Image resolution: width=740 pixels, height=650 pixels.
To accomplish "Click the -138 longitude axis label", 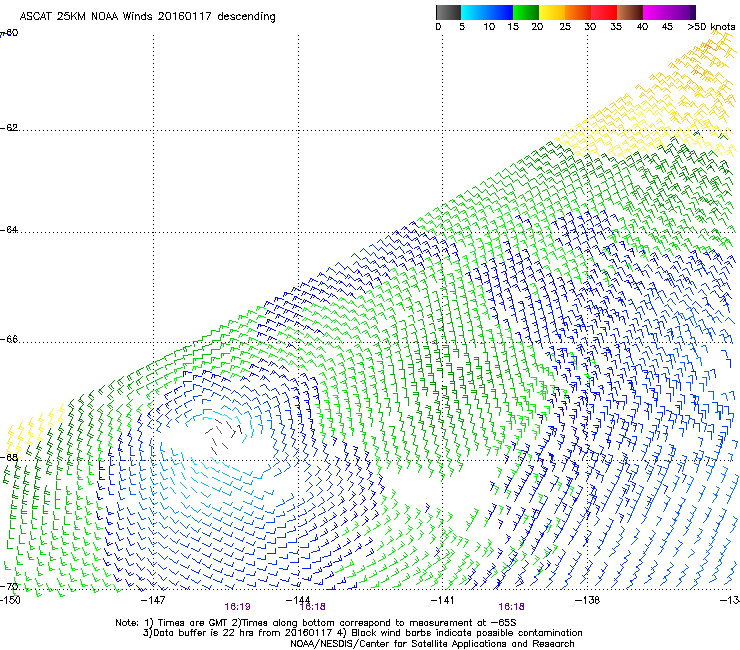I will click(x=587, y=599).
